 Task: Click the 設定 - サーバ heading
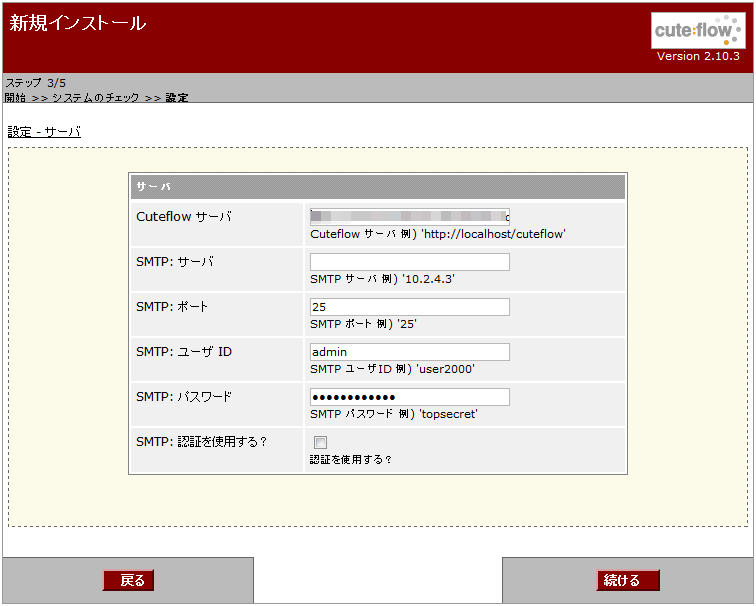coord(44,132)
